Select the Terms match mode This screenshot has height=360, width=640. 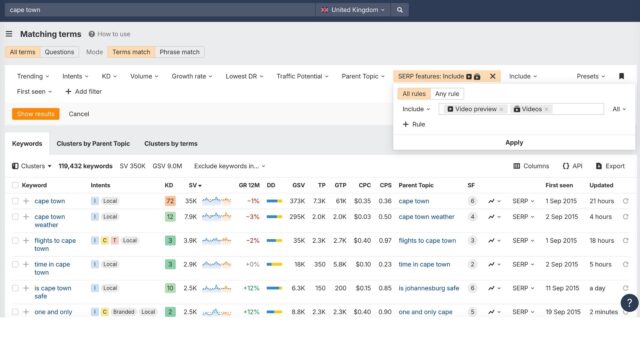click(x=131, y=52)
